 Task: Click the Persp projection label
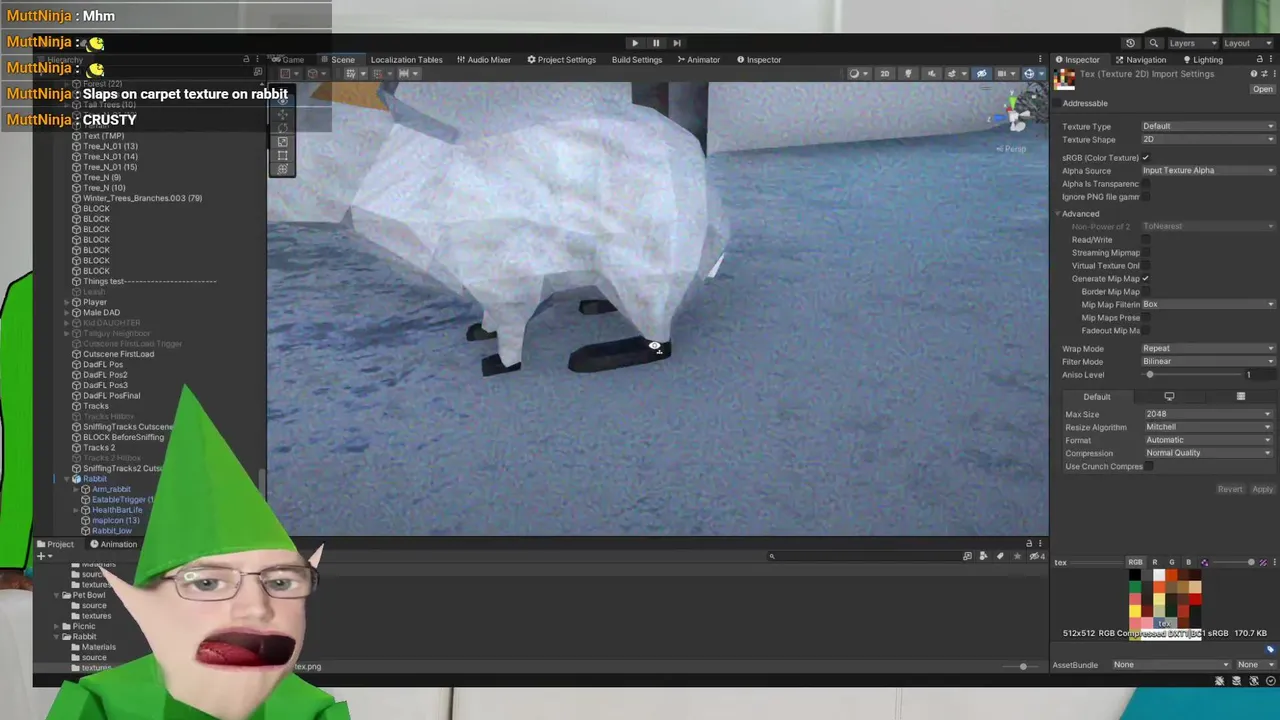[1013, 149]
